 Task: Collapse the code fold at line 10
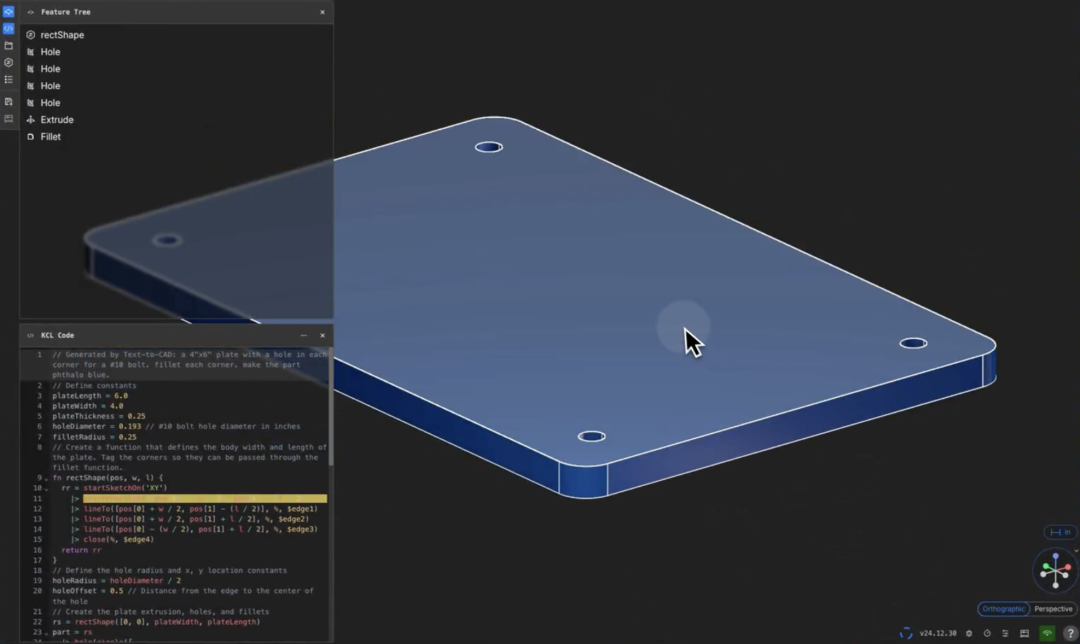pyautogui.click(x=46, y=488)
